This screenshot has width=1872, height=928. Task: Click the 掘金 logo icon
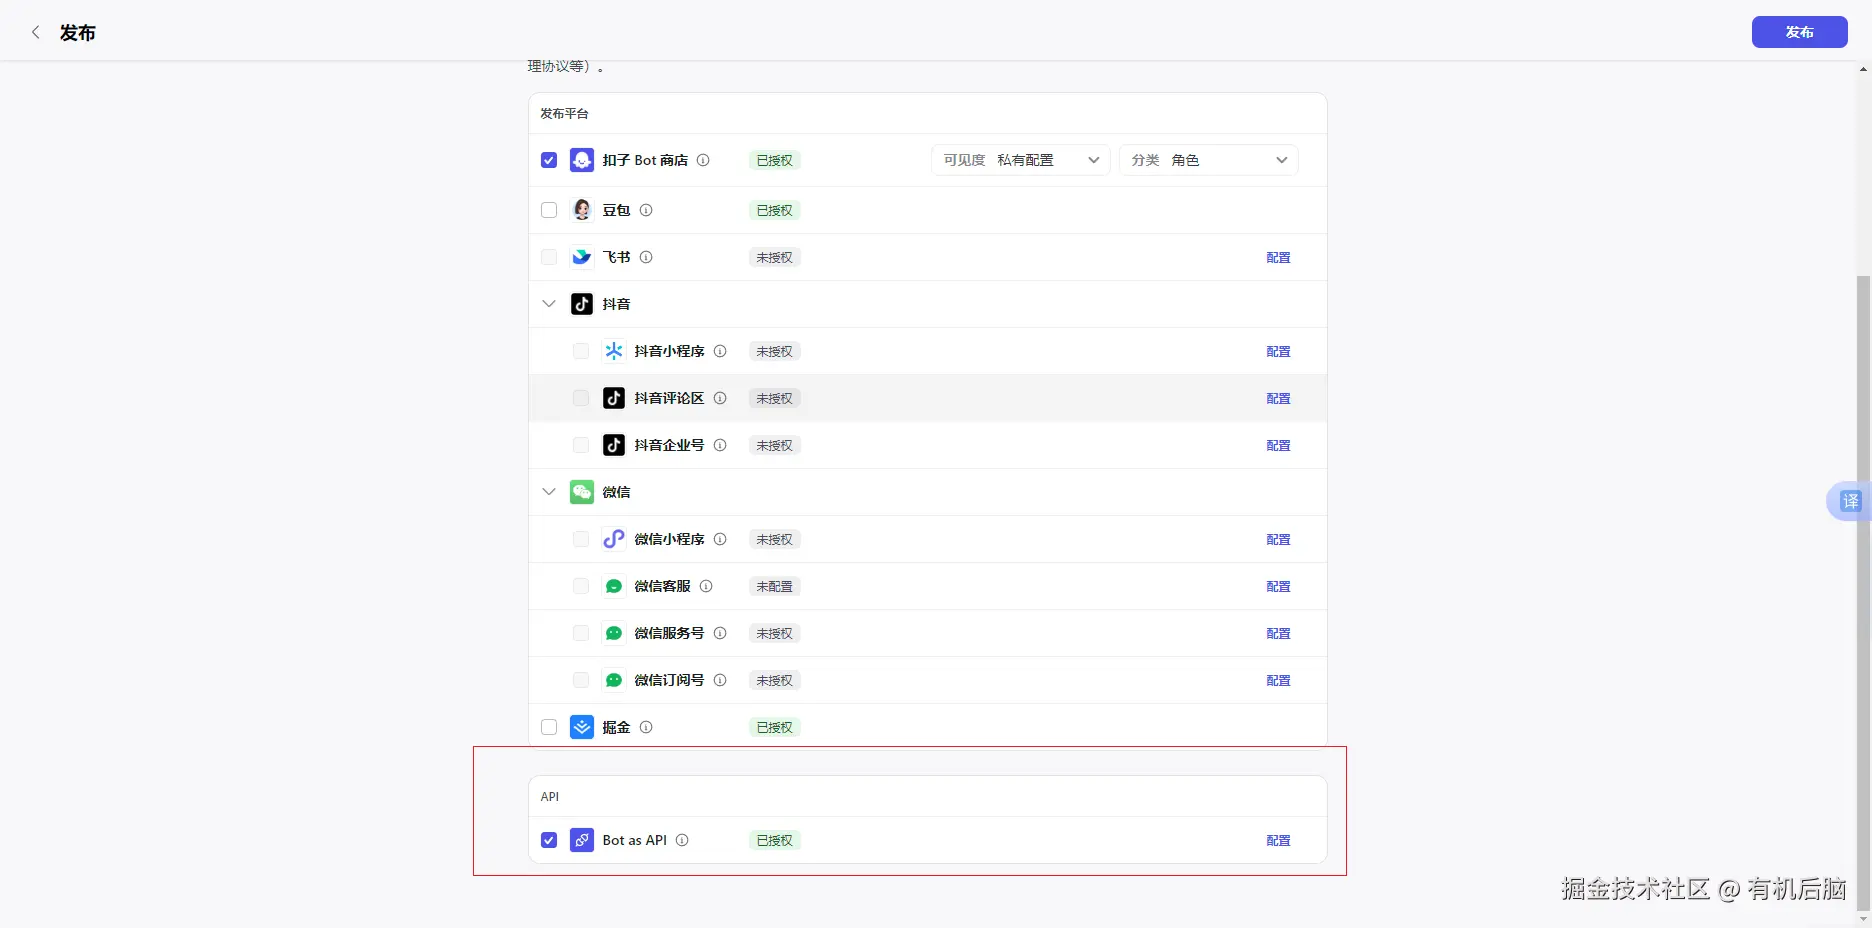[582, 727]
